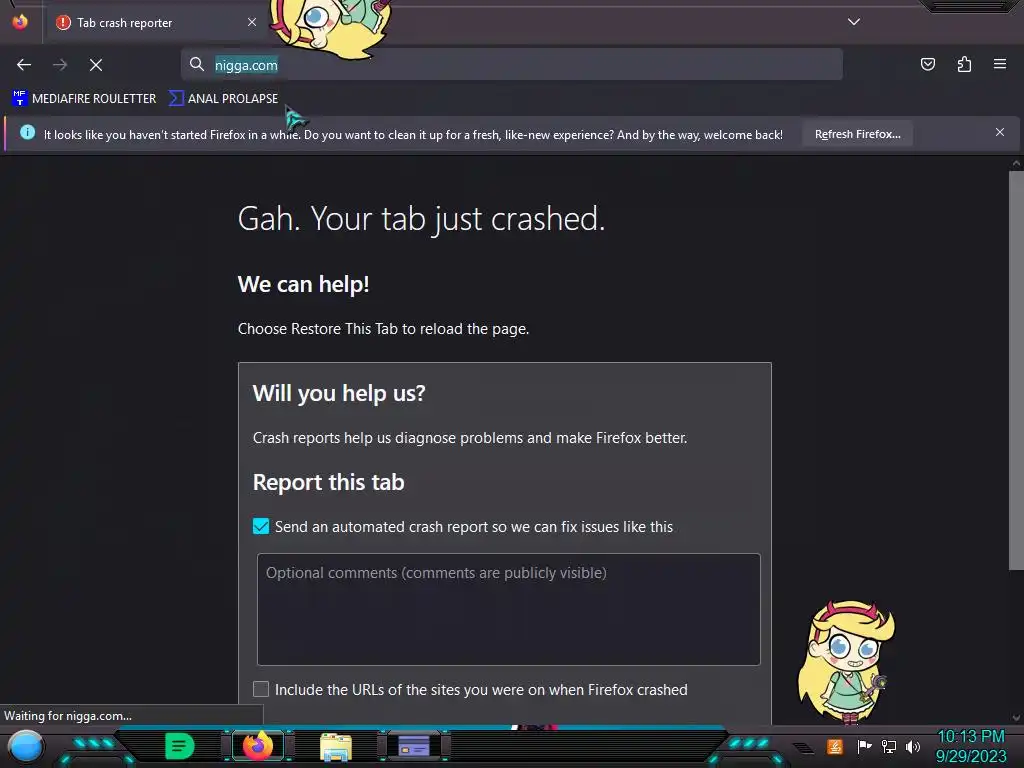The image size is (1024, 768).
Task: Click the MF favicon on bookmarks toolbar
Action: pos(19,99)
